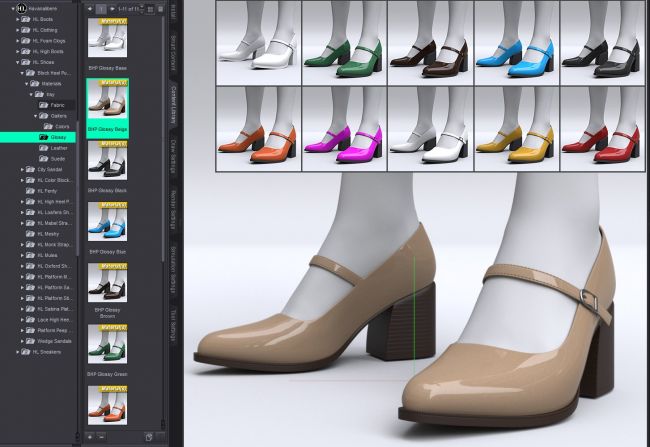Apply the BHP Glossy Black material
This screenshot has height=447, width=650.
[x=106, y=161]
